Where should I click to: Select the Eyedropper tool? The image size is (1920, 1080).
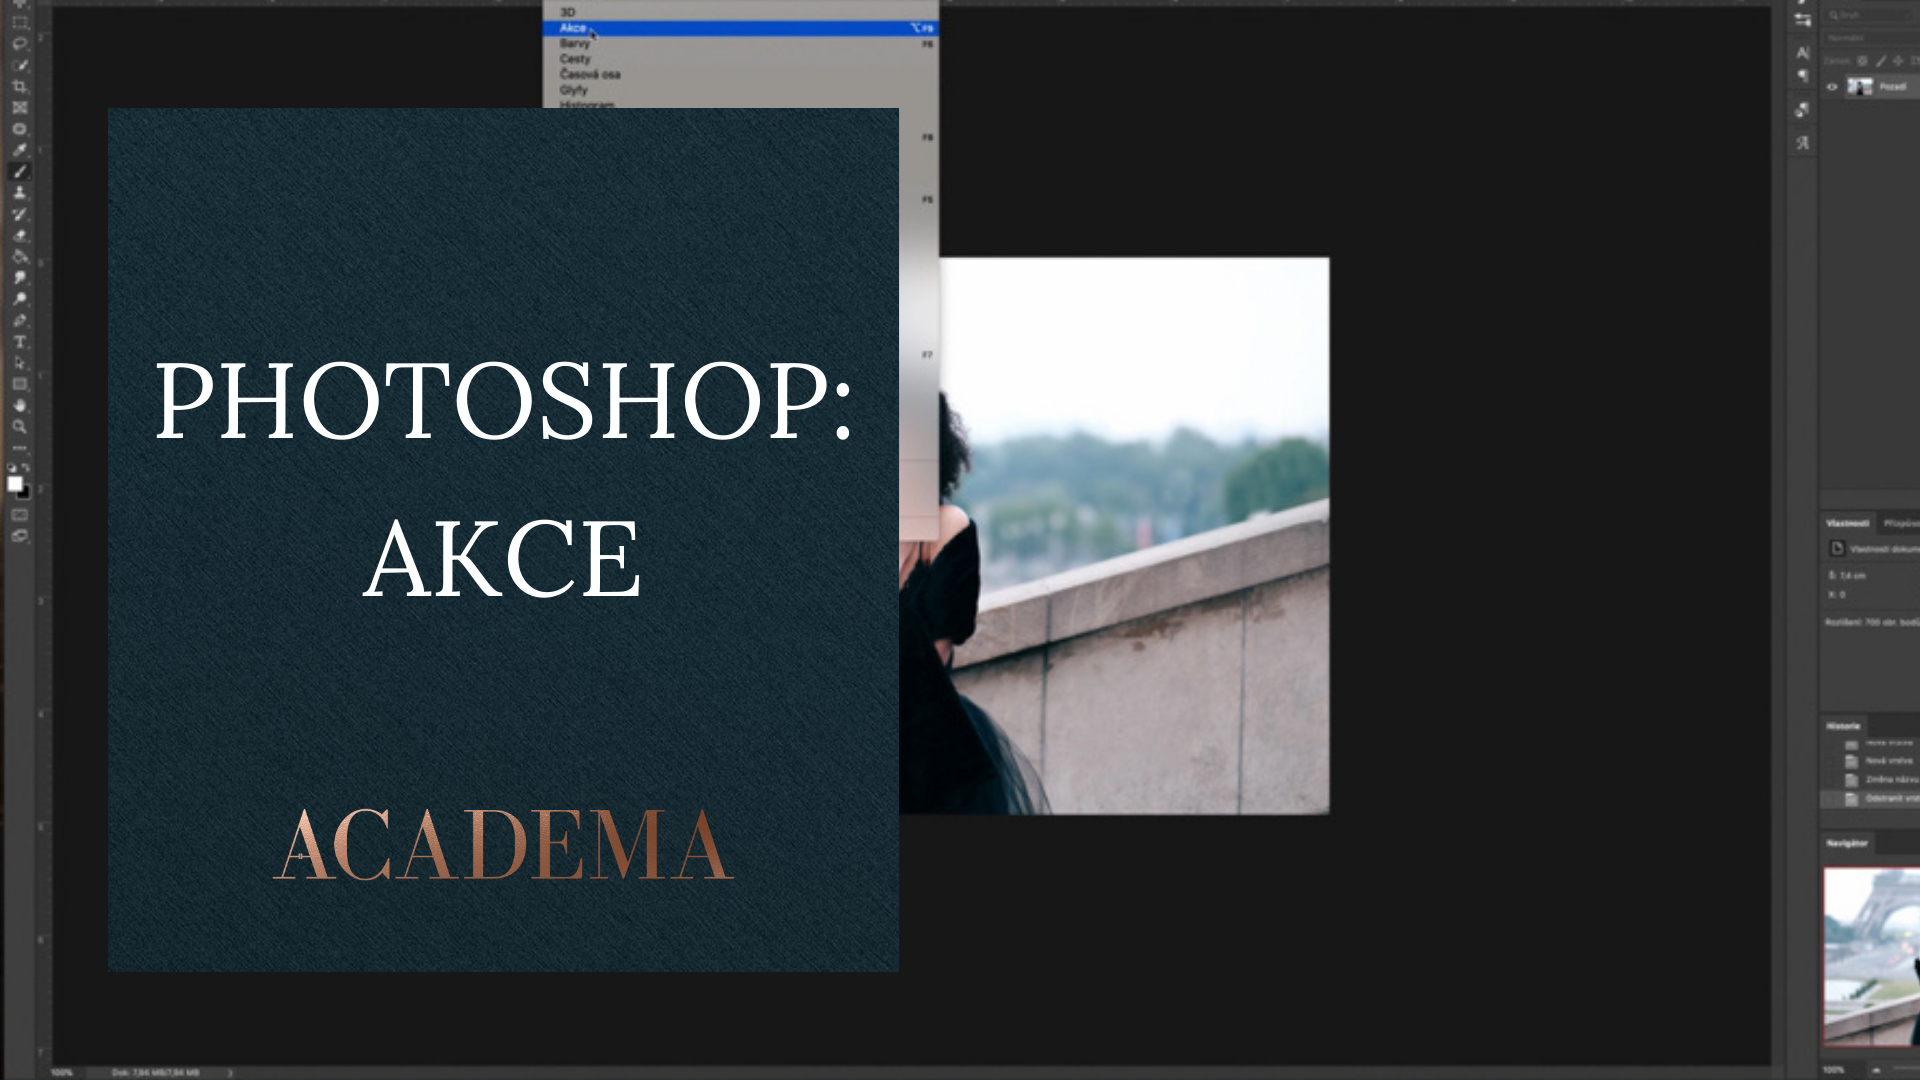(19, 150)
